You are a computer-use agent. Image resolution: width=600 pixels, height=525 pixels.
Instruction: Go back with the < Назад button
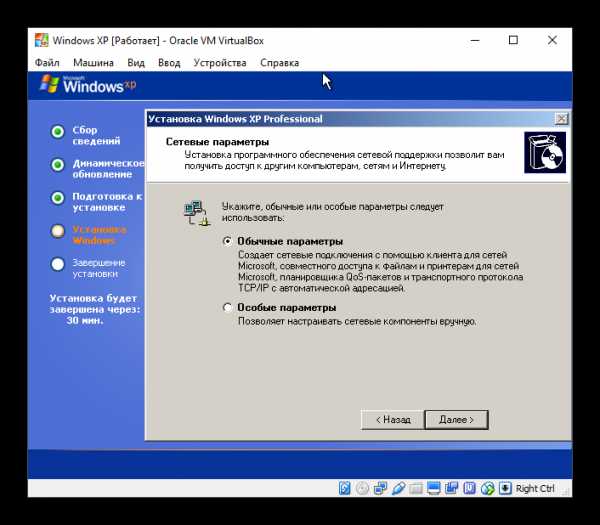click(391, 419)
